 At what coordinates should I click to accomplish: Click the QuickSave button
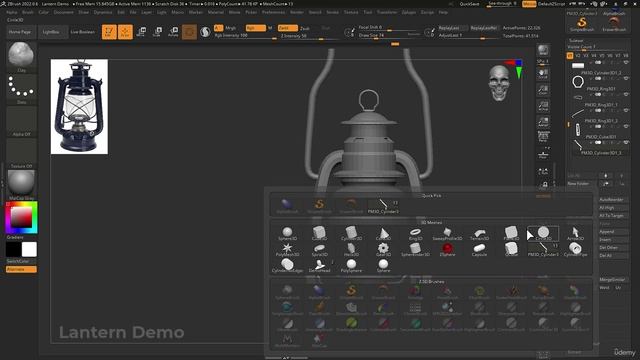[x=469, y=4]
